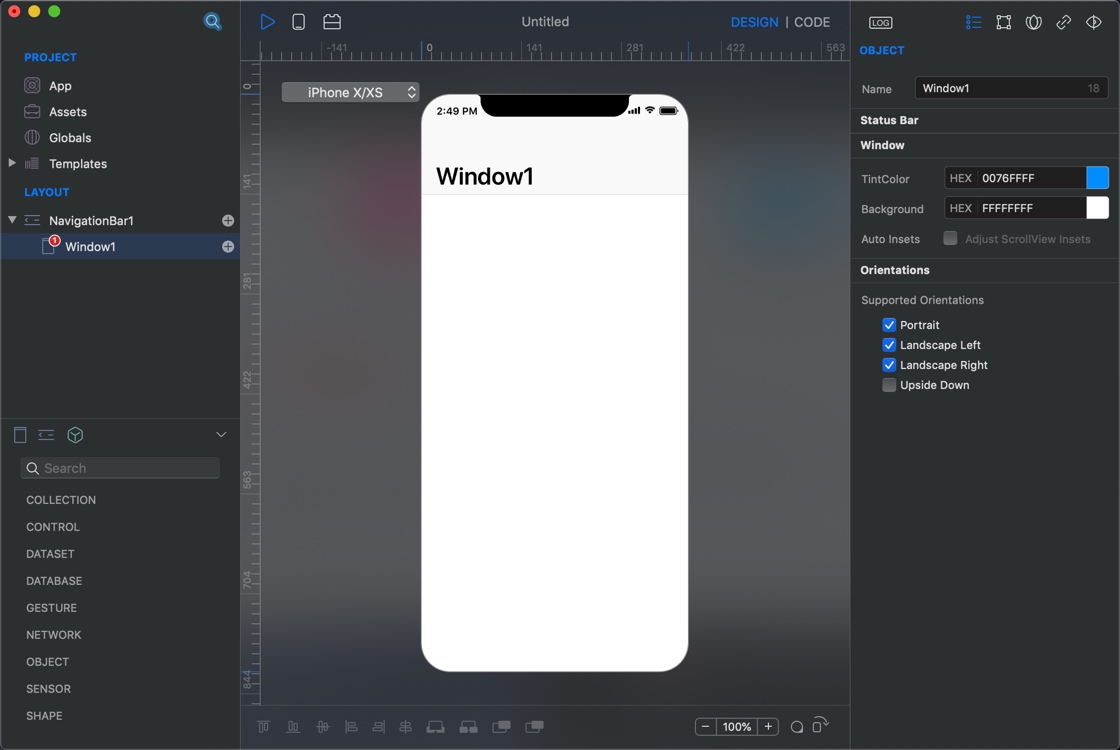
Task: Open the connections inspector link icon
Action: coord(1063,21)
